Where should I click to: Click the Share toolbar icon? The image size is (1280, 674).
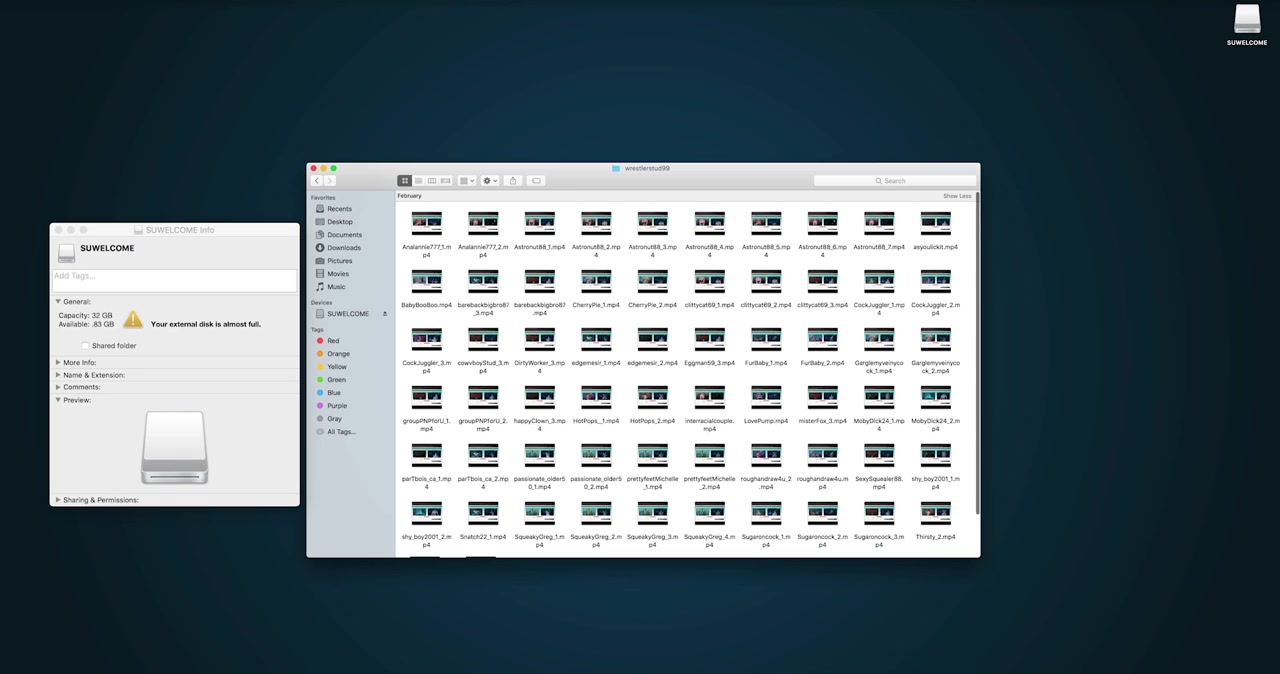point(513,181)
